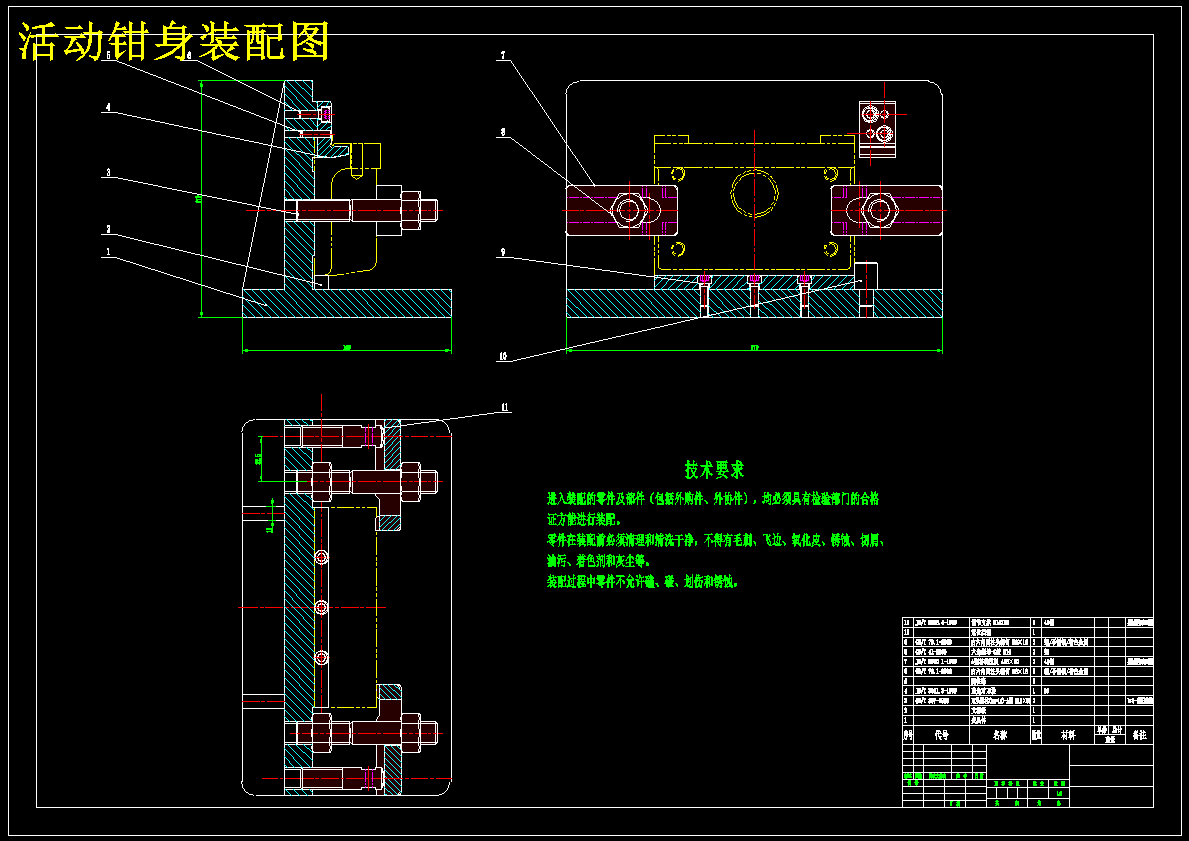
Task: Select part callout number 11
Action: click(505, 406)
